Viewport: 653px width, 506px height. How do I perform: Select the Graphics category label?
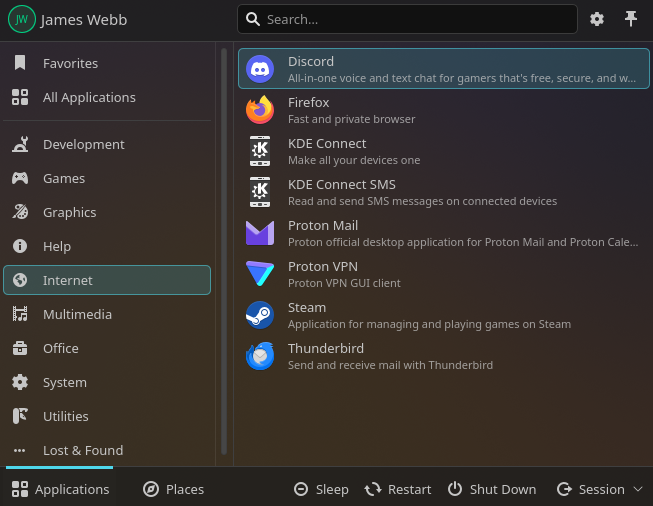tap(70, 213)
